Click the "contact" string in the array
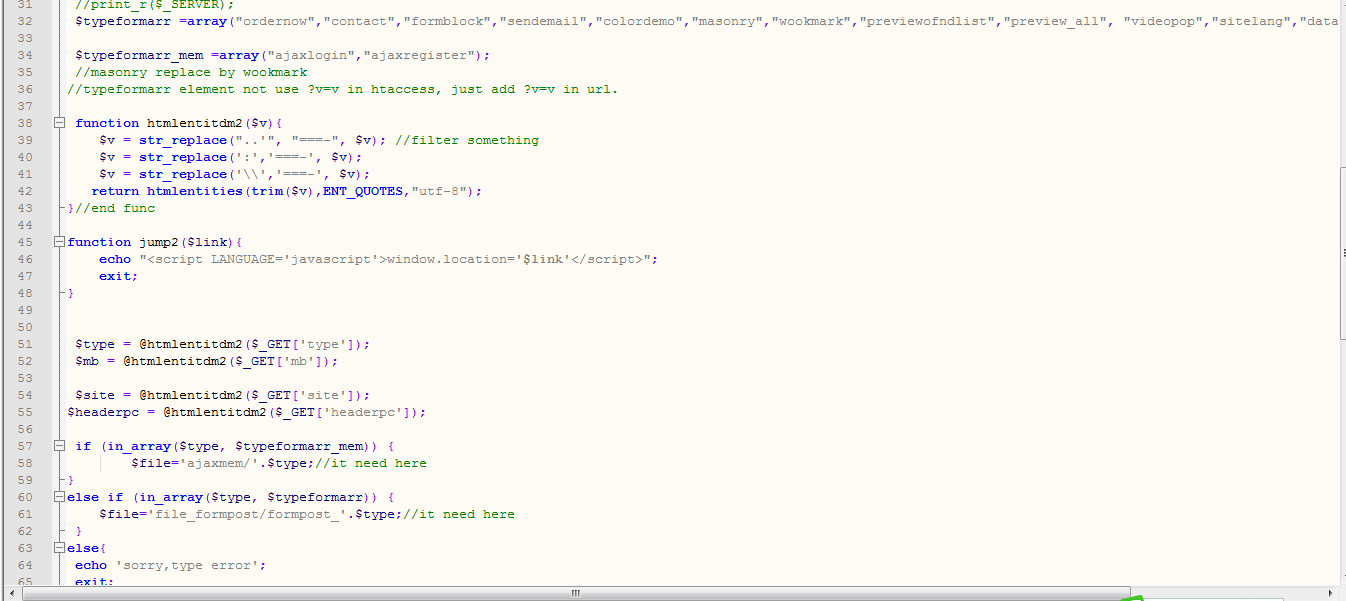 pyautogui.click(x=357, y=21)
